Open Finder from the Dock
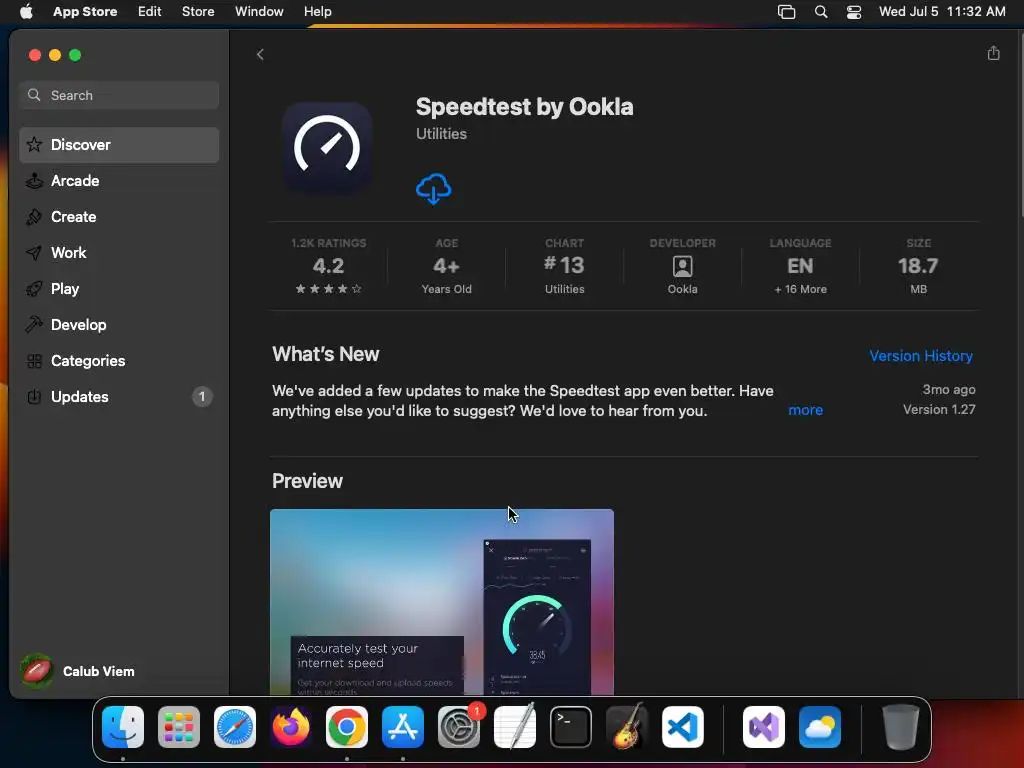 tap(123, 727)
